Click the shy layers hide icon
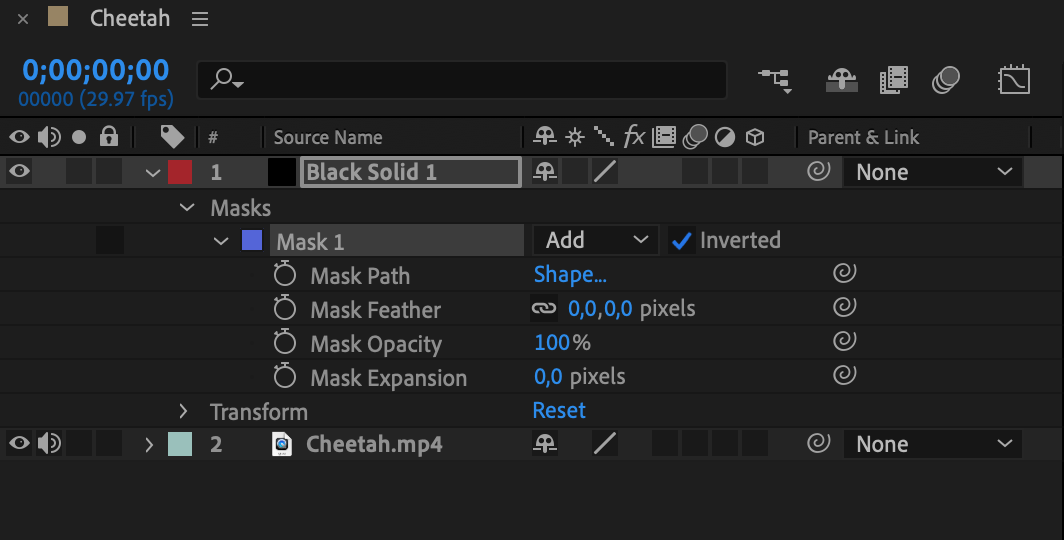1064x540 pixels. 841,79
